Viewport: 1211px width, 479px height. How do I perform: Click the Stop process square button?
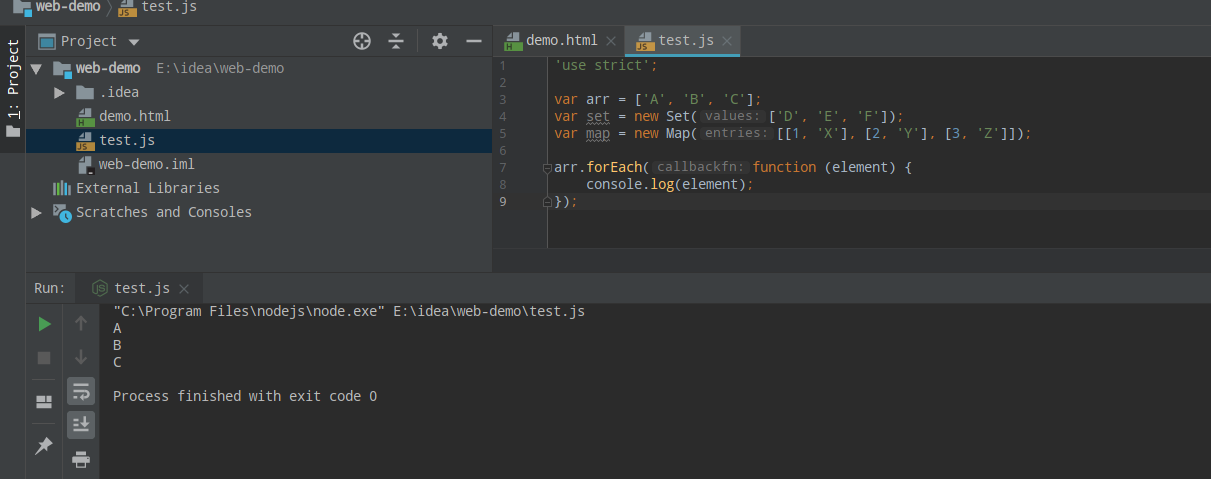[x=44, y=357]
